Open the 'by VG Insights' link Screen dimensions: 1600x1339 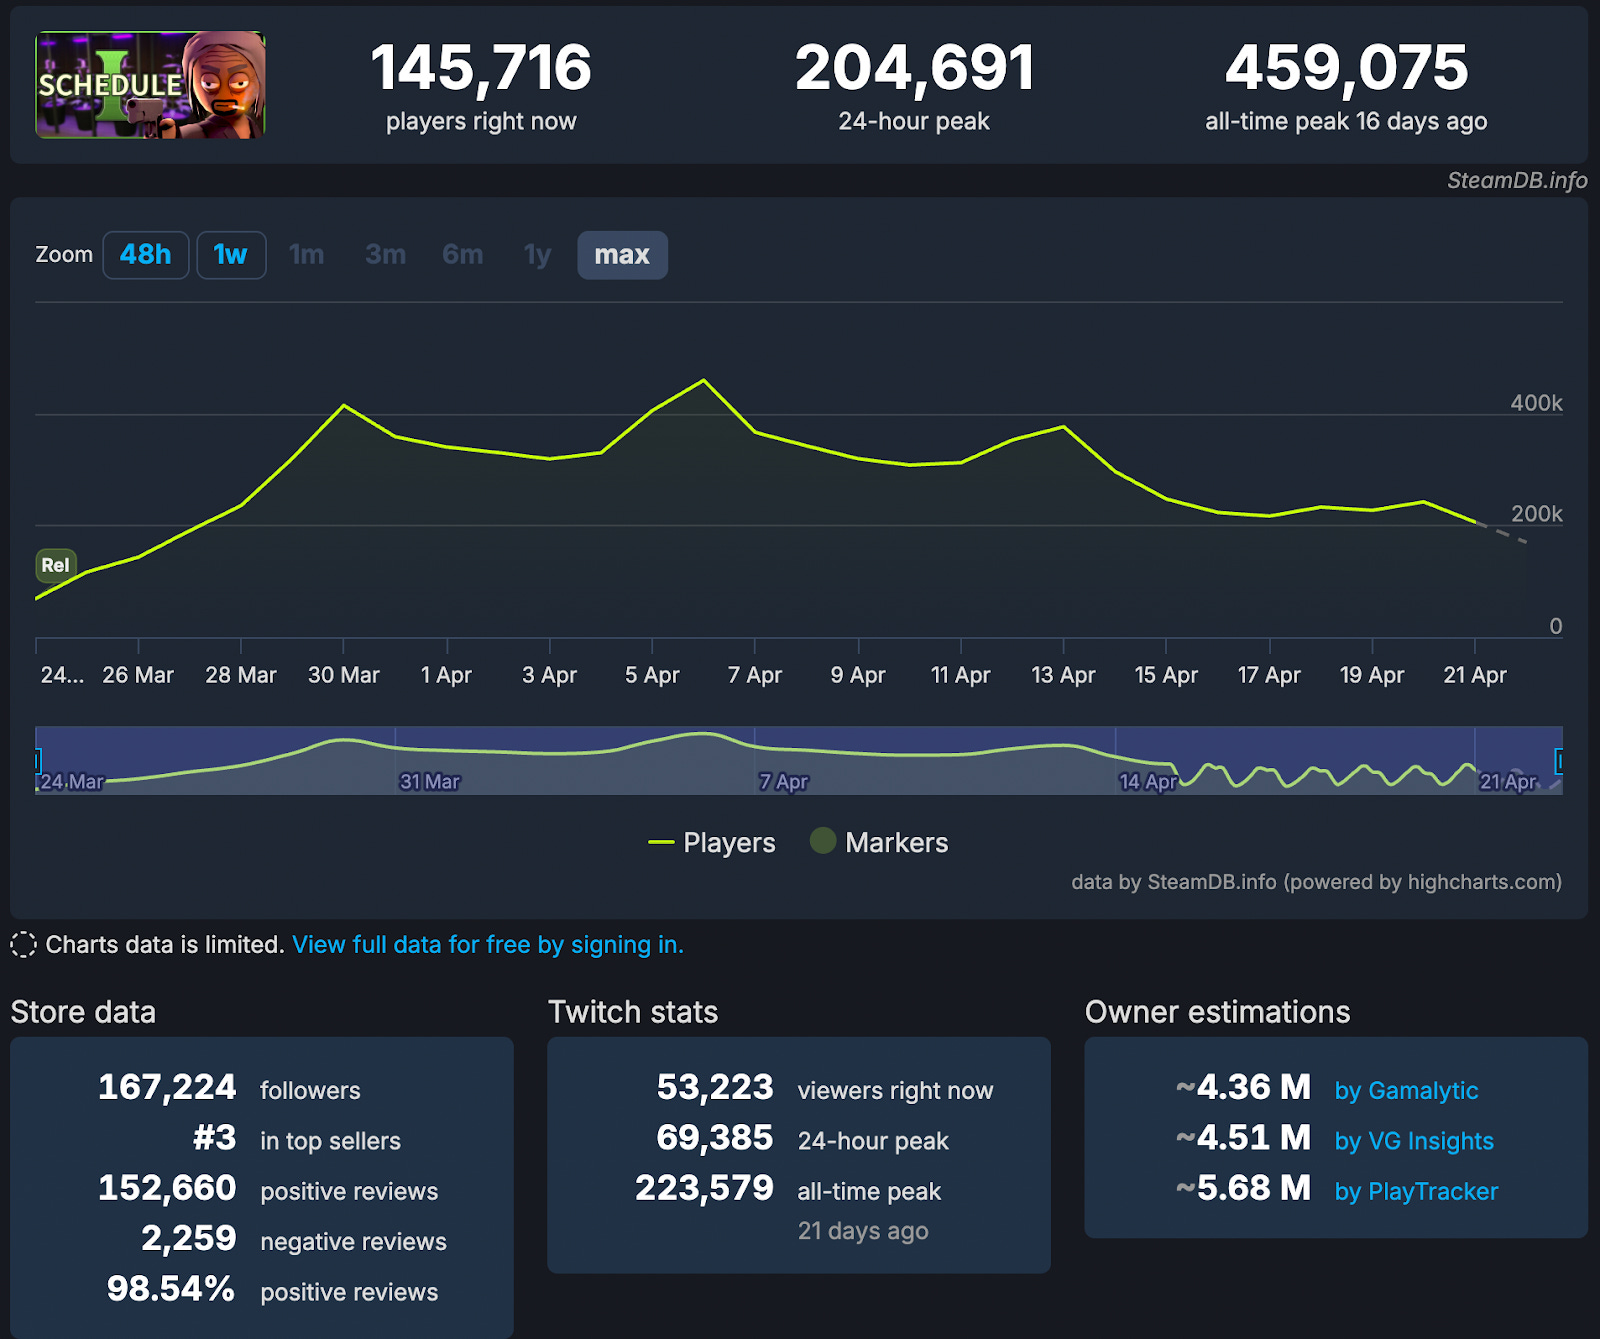1414,1141
